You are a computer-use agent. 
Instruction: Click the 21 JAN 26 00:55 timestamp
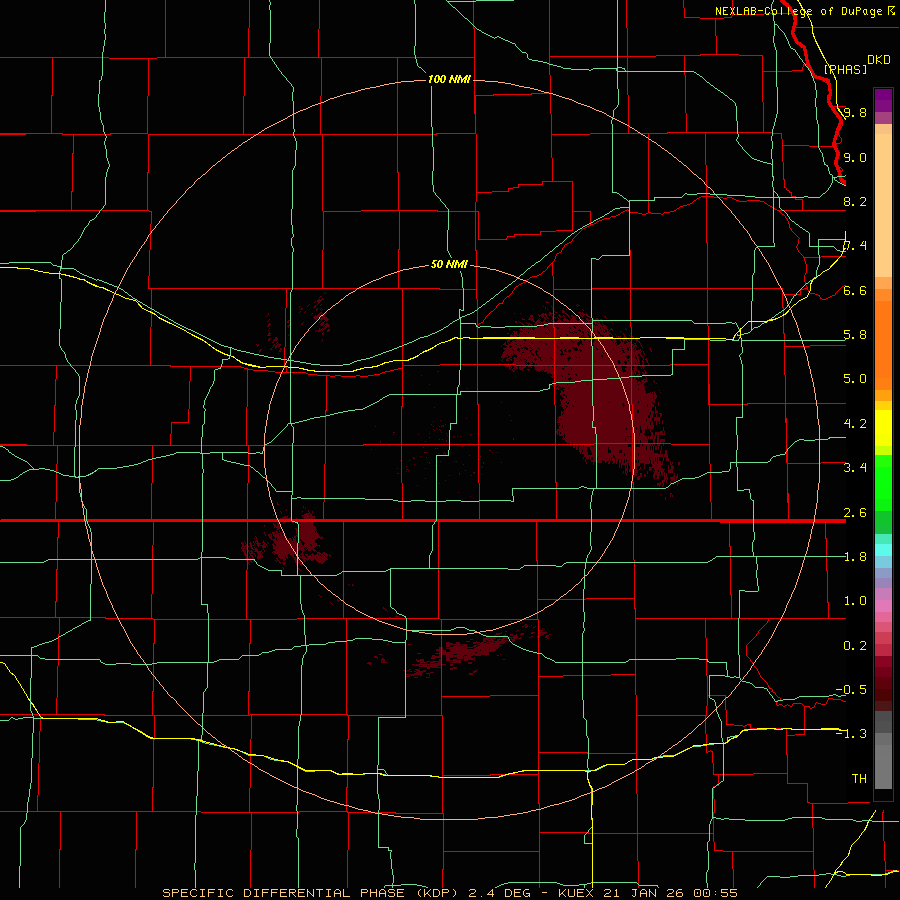pos(670,893)
